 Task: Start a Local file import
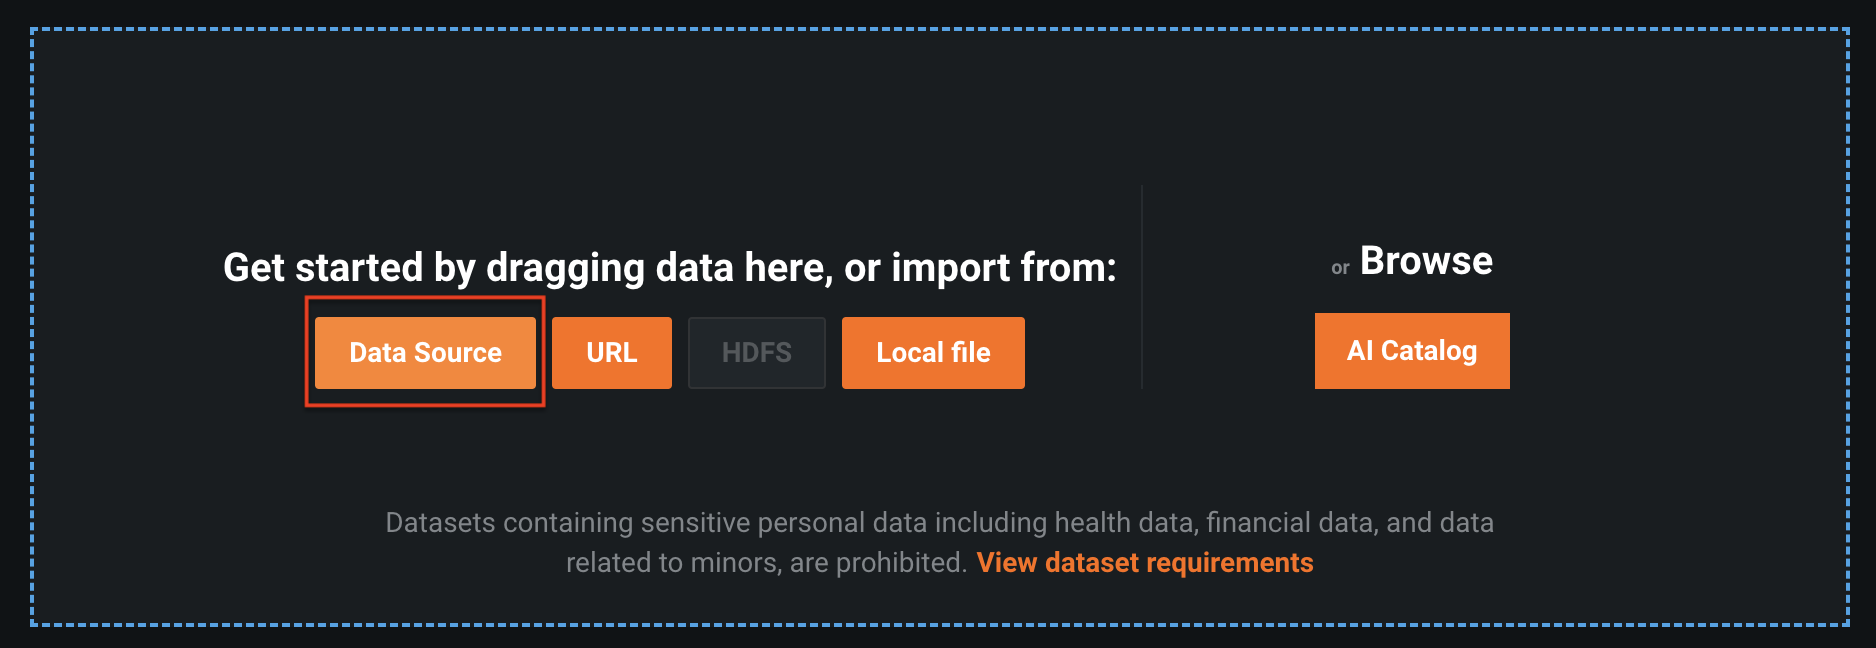coord(932,353)
